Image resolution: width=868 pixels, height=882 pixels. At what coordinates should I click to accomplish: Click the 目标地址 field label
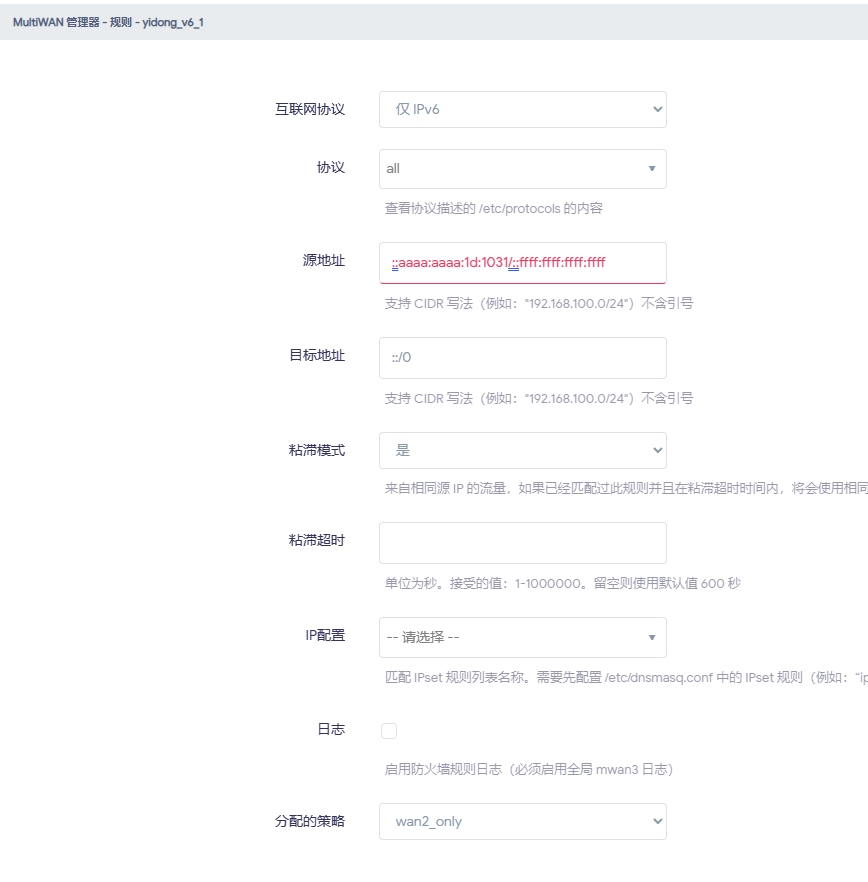pyautogui.click(x=317, y=355)
